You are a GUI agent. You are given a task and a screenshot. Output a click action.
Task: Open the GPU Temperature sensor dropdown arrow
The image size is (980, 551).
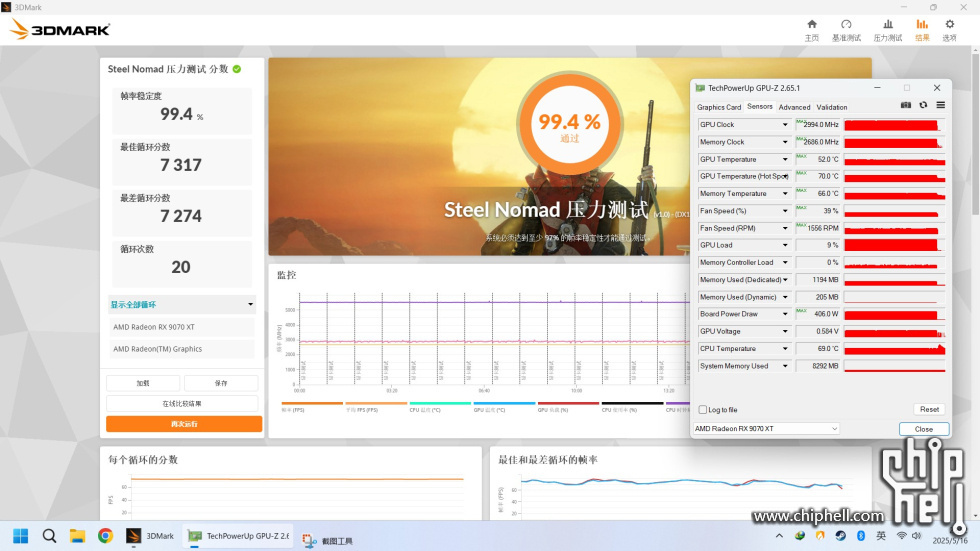tap(785, 159)
